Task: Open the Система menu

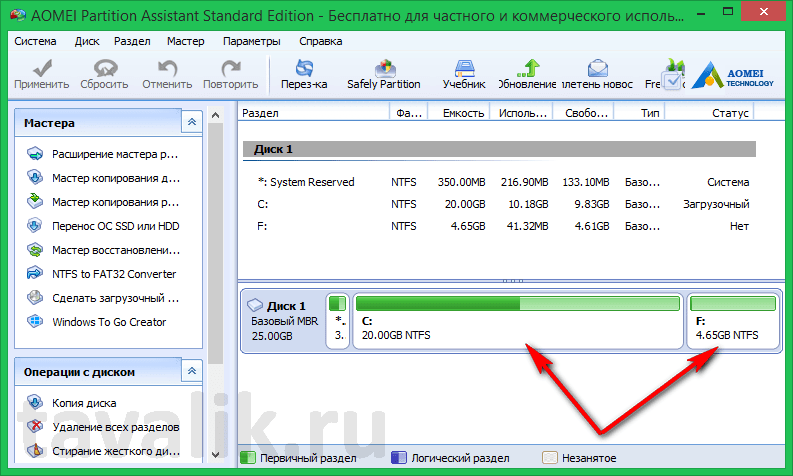Action: click(x=35, y=41)
